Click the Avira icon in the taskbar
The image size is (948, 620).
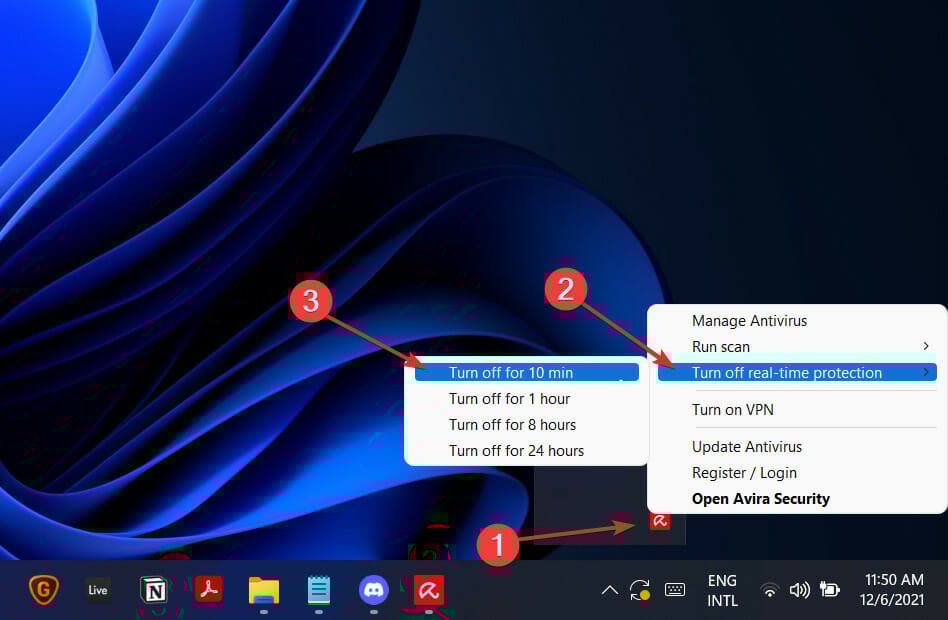[x=428, y=590]
